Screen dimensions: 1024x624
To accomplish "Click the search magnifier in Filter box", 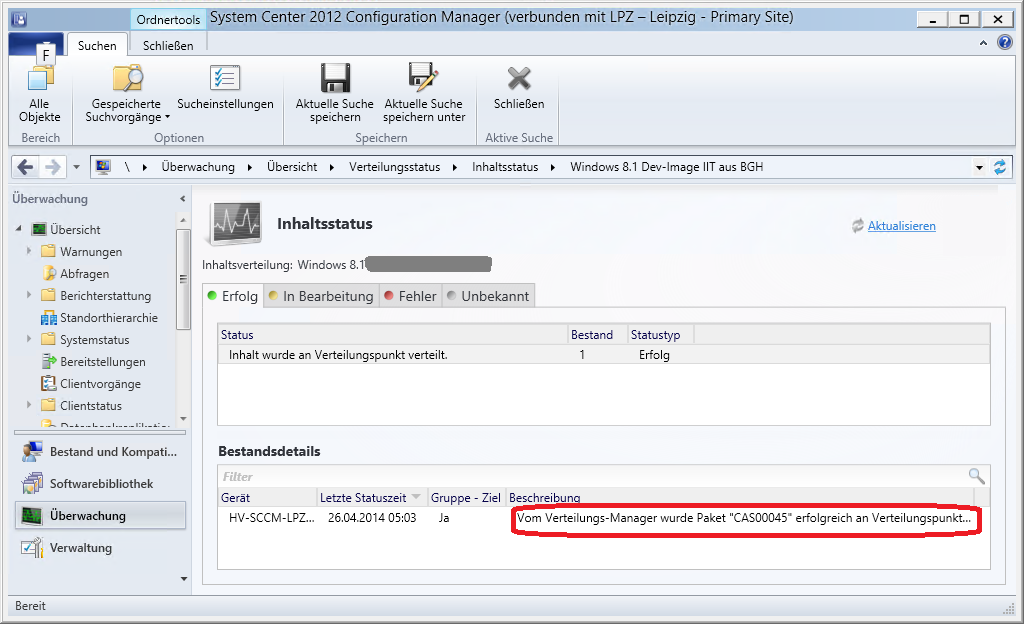I will tap(976, 476).
